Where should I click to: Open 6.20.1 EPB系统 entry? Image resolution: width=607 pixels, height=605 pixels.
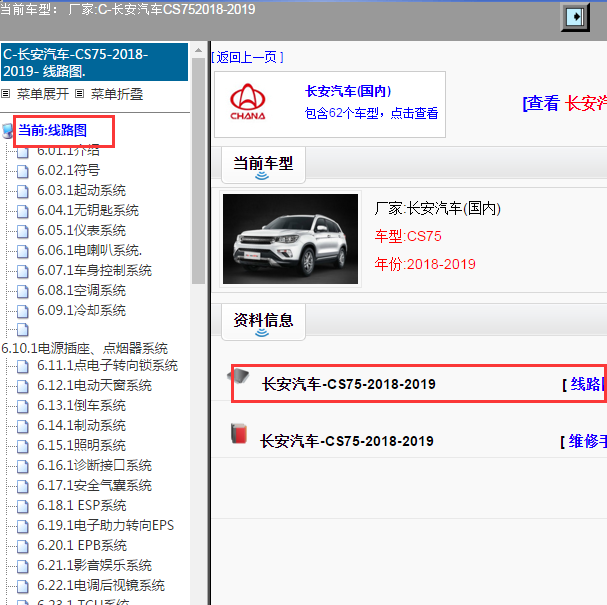click(x=82, y=546)
